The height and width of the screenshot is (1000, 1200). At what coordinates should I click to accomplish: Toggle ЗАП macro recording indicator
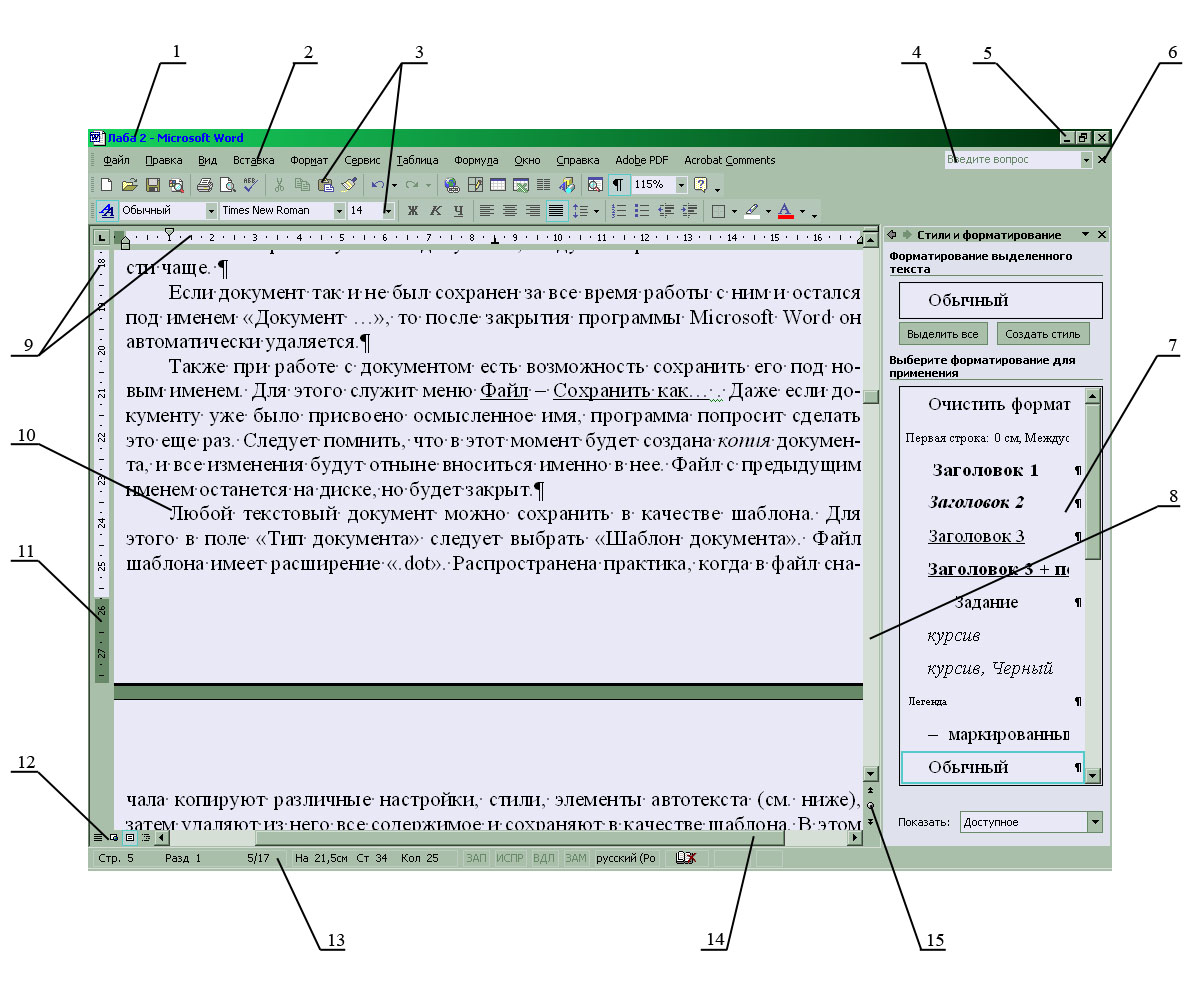476,858
